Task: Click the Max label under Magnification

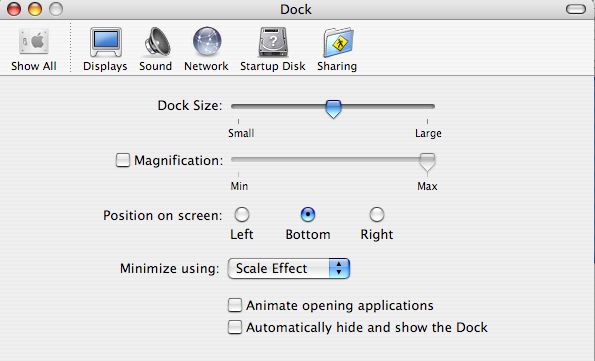Action: click(427, 186)
